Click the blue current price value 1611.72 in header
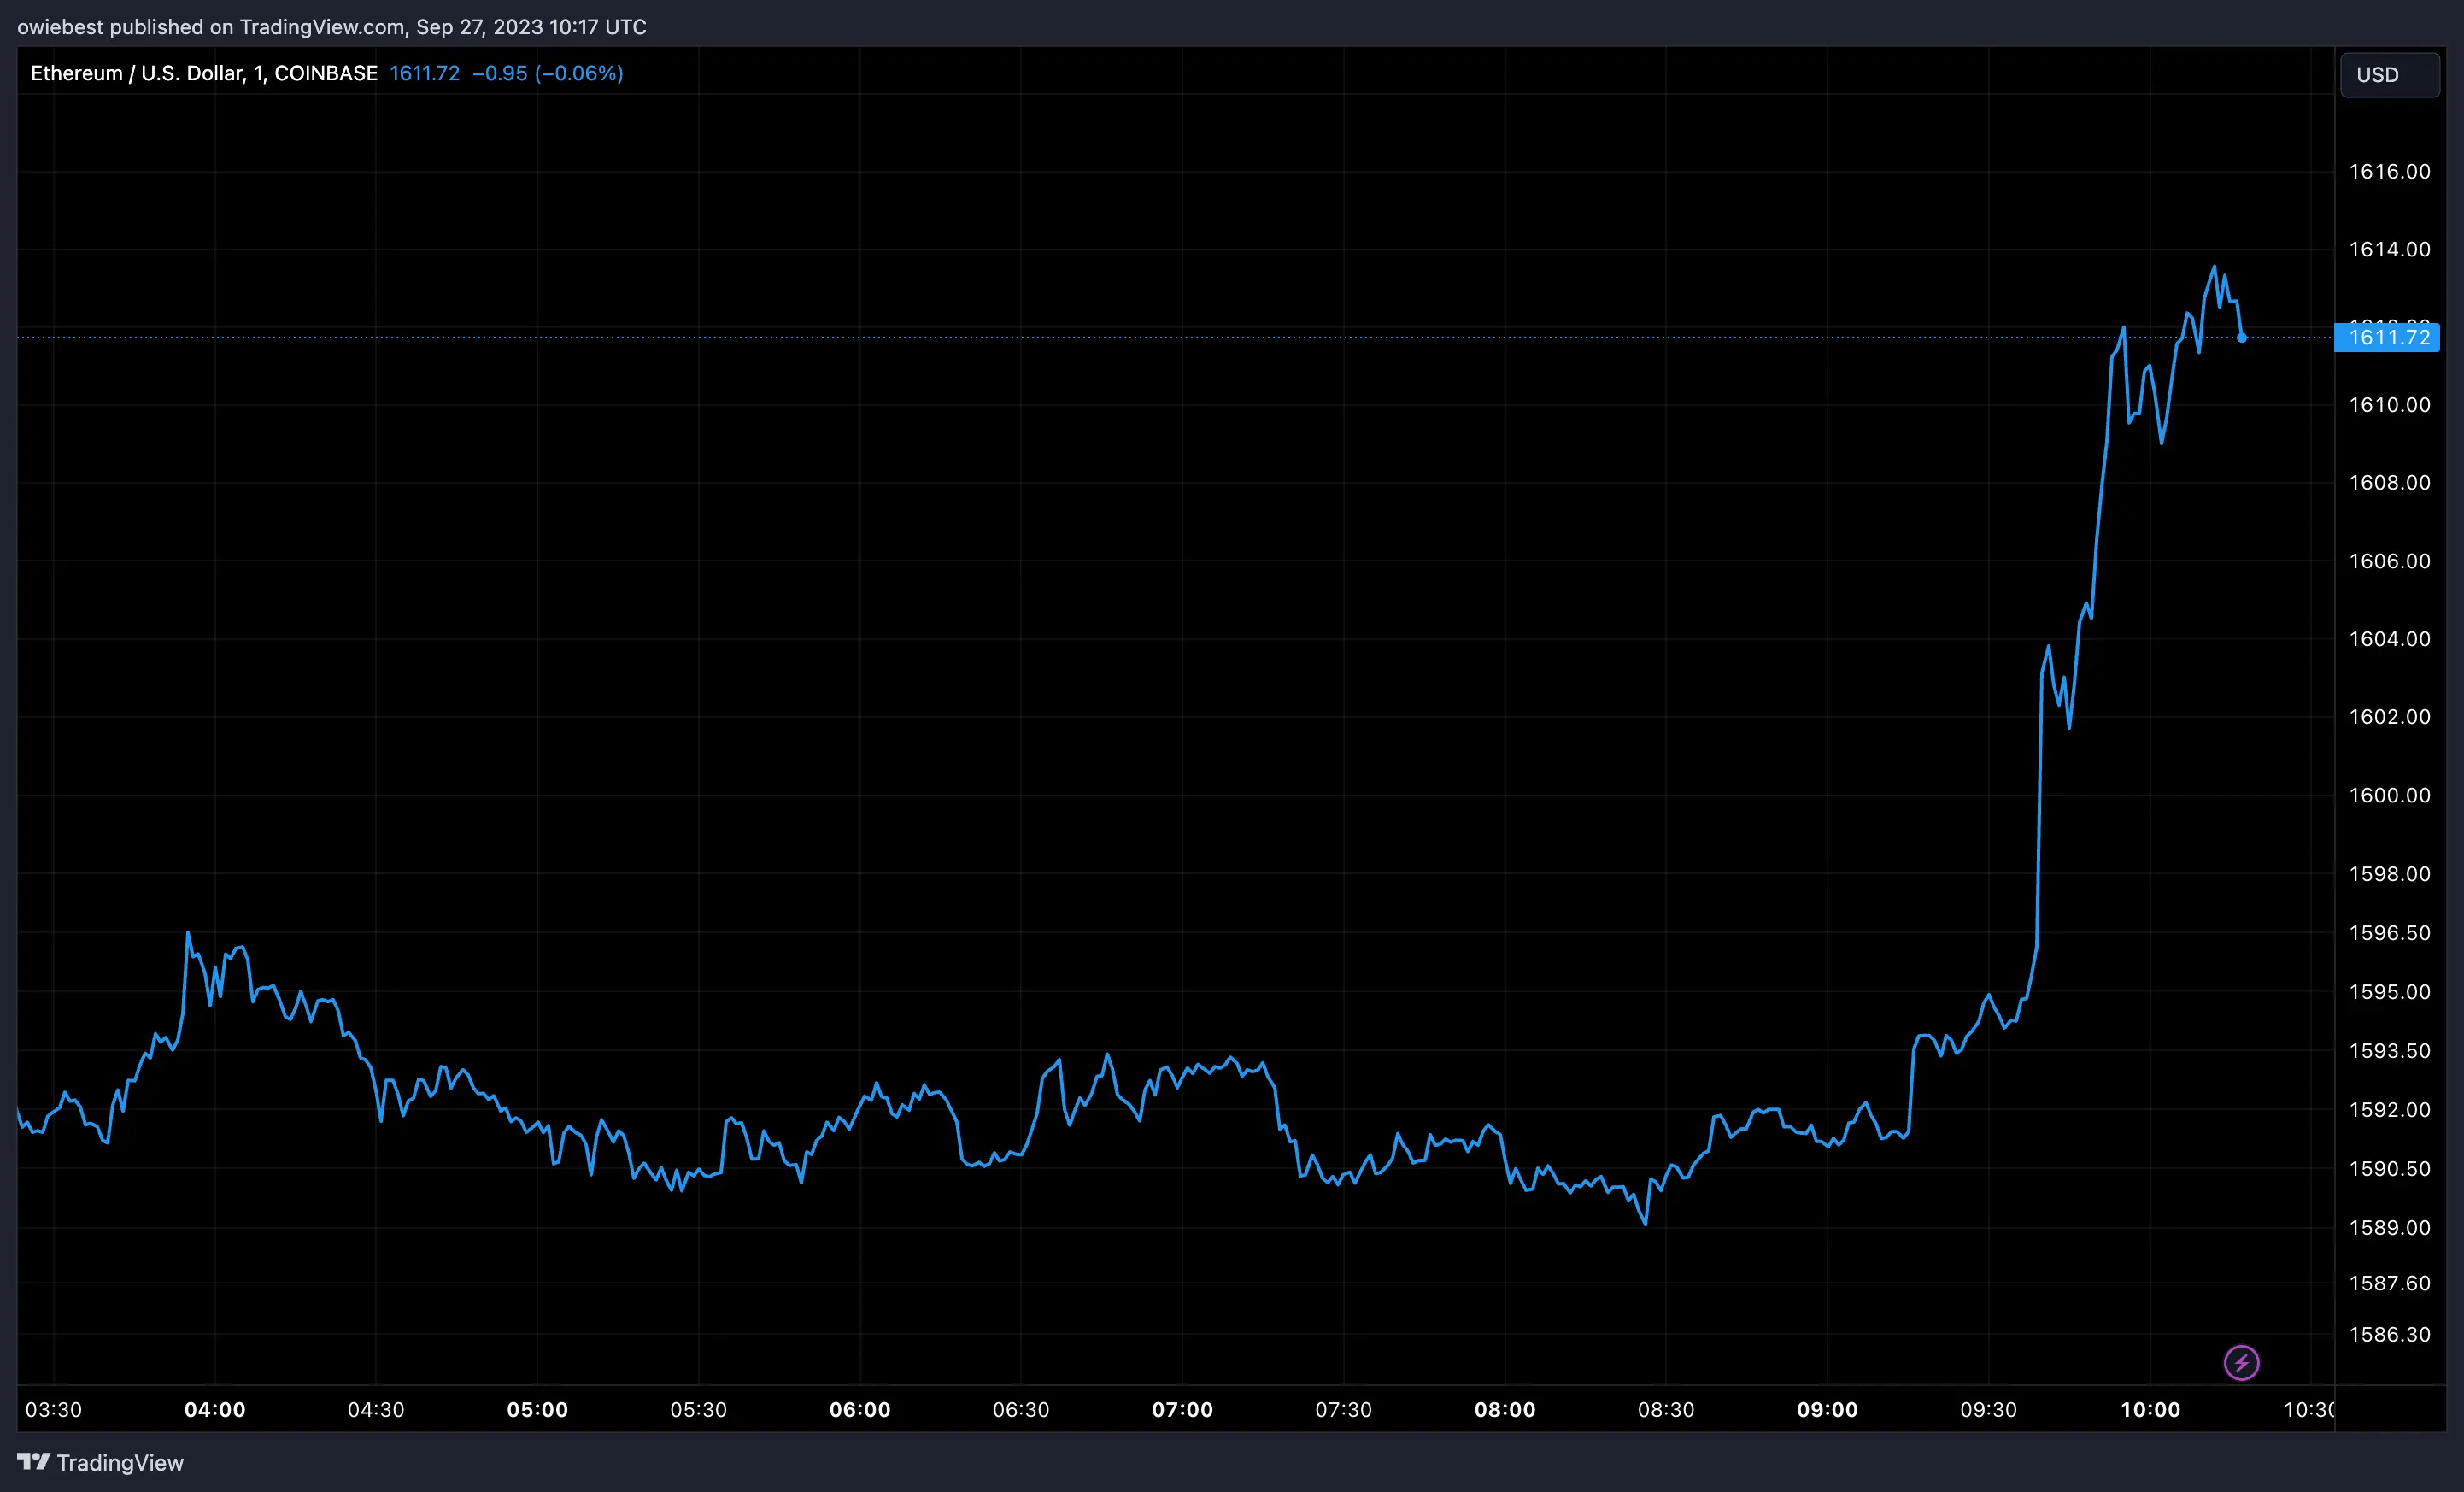The width and height of the screenshot is (2464, 1492). [424, 72]
